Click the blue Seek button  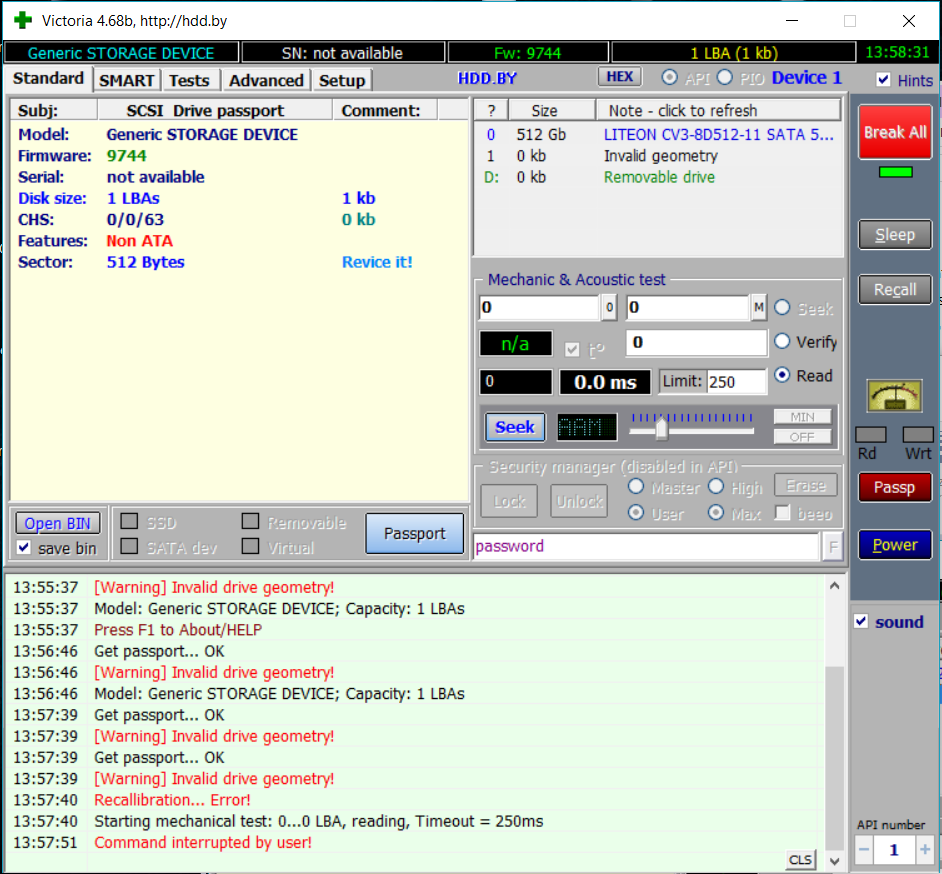515,427
